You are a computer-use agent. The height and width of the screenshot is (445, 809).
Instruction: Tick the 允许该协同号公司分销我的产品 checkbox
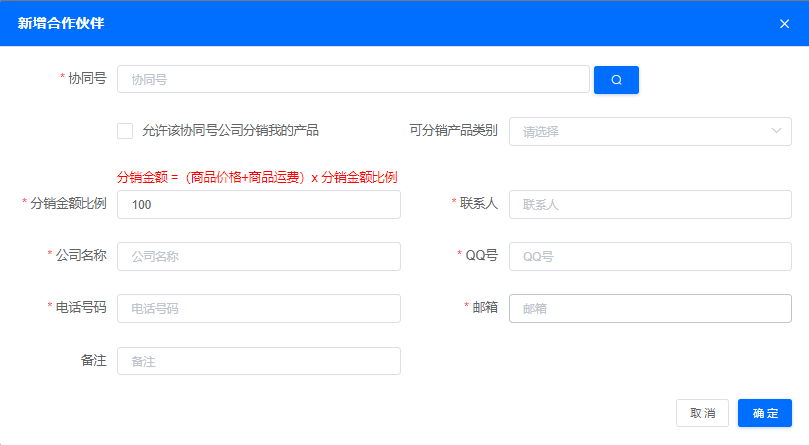tap(125, 130)
